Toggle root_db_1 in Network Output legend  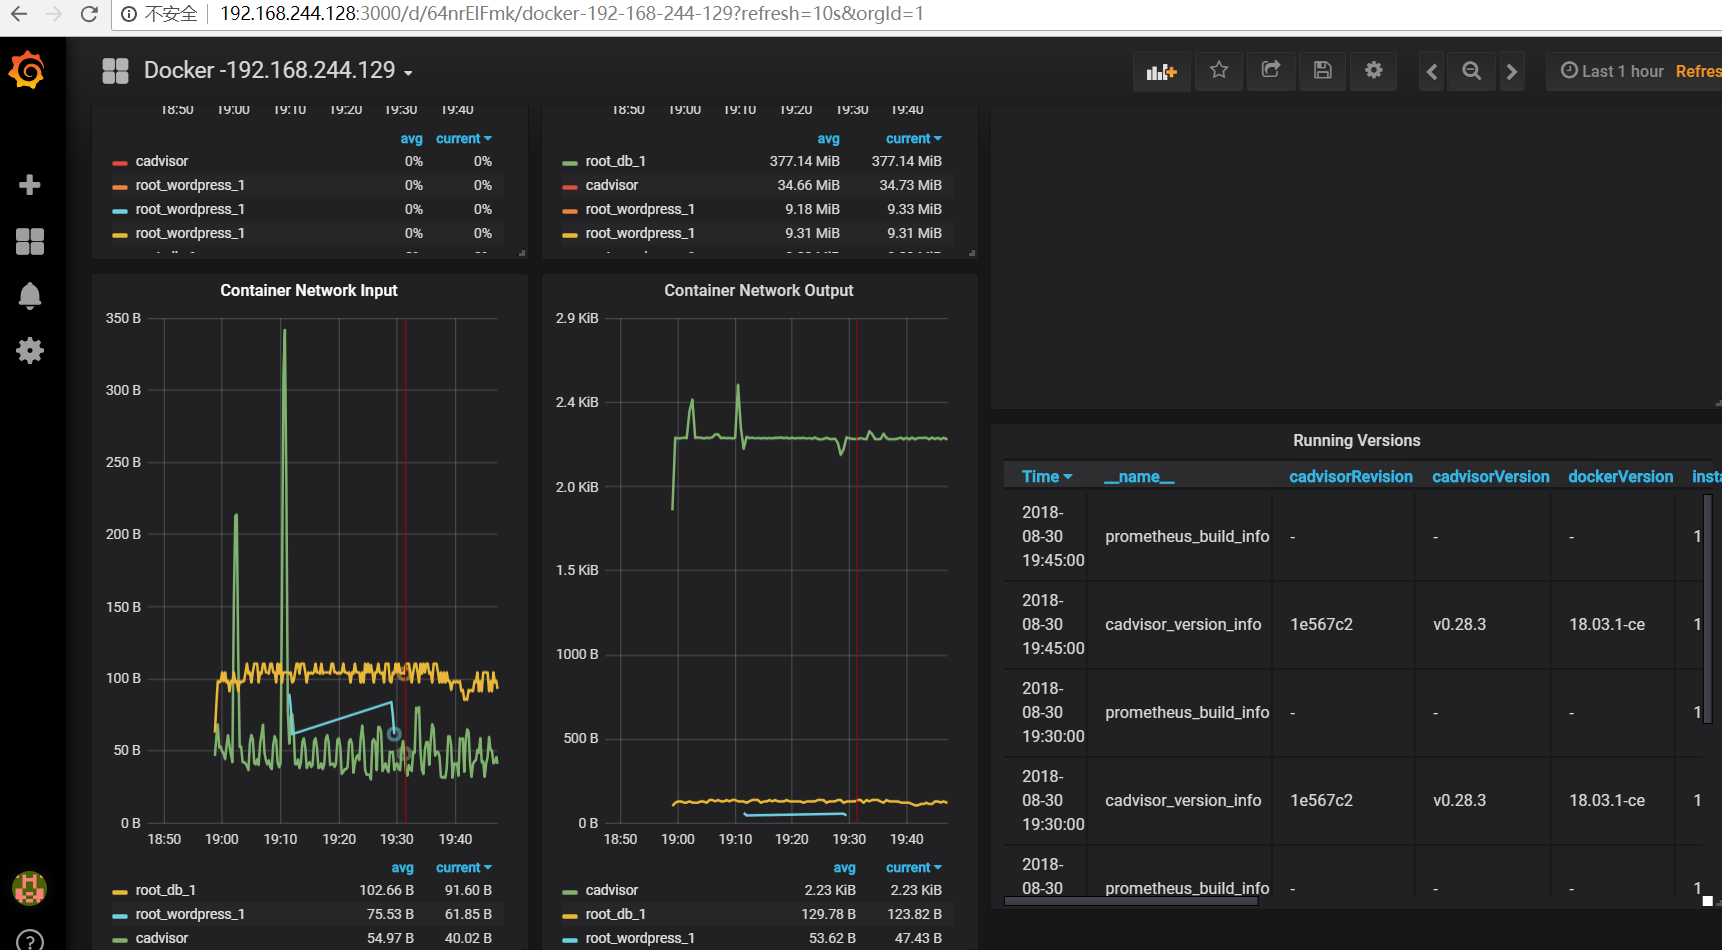616,914
